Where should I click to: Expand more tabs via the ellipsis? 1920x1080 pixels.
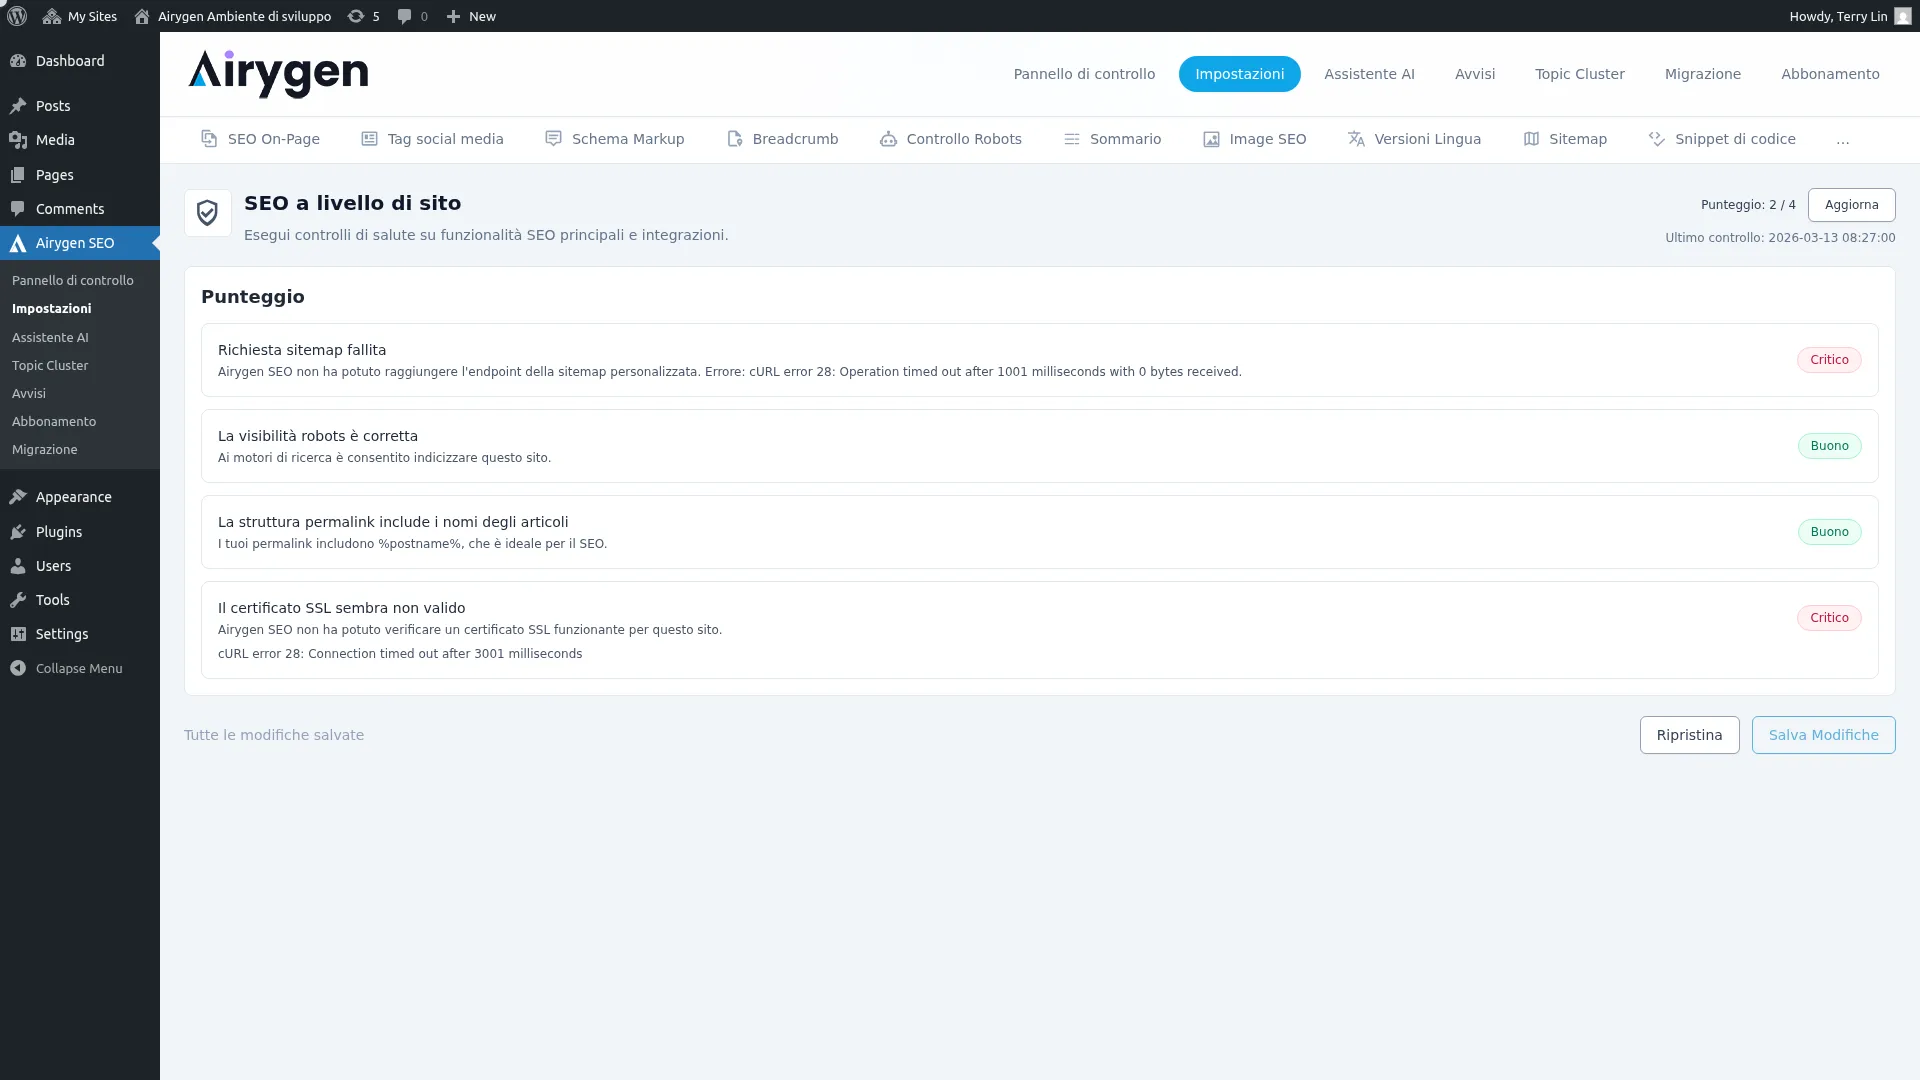(x=1843, y=140)
